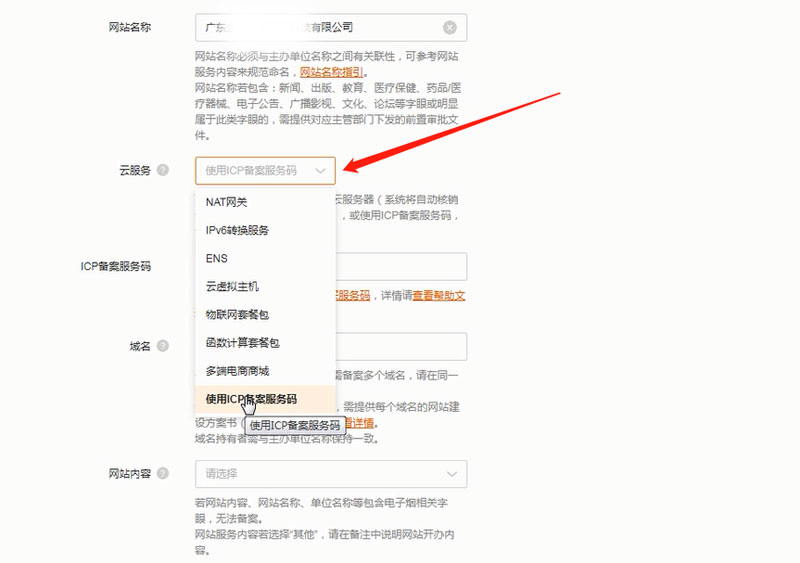The height and width of the screenshot is (563, 800).
Task: Focus the ICP备案服务码 input field
Action: click(400, 267)
